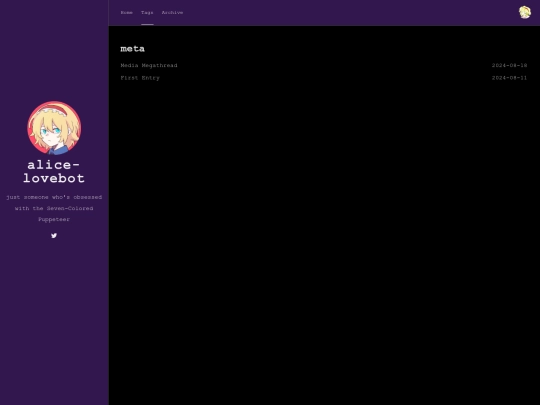Open the alice-lovebot site title link
540x405 pixels.
pos(54,172)
